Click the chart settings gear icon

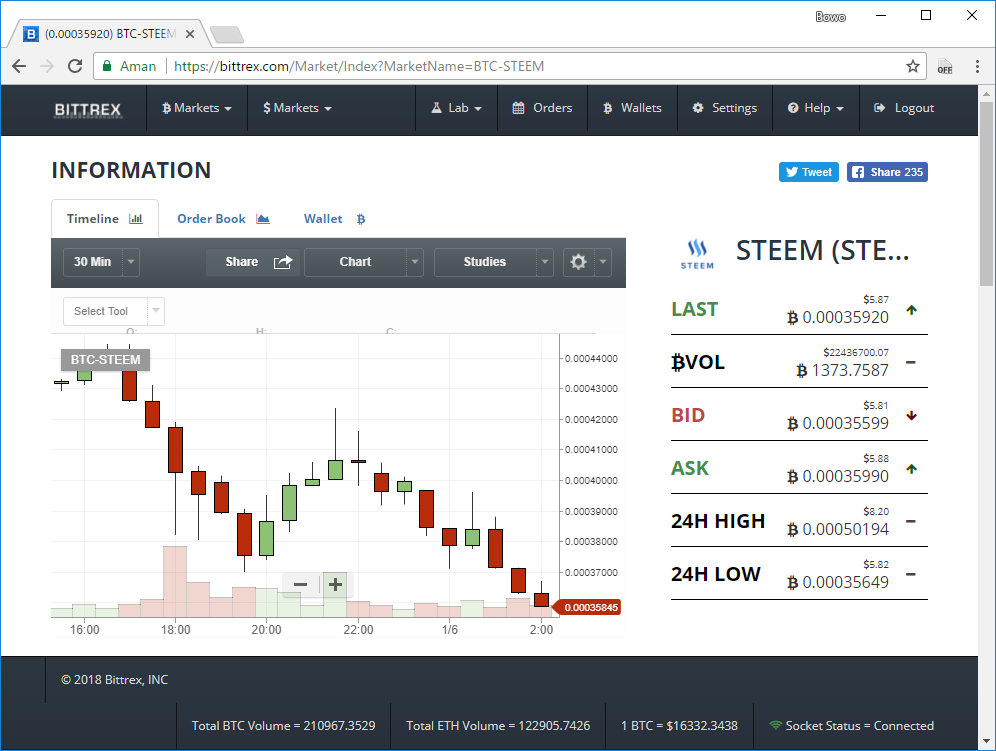[x=578, y=262]
